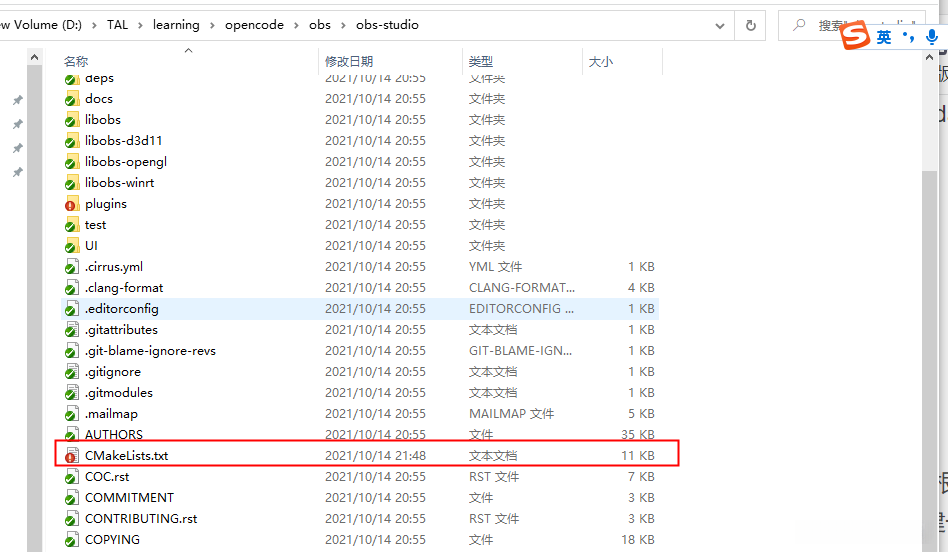
Task: Click the plugins folder icon with red badge
Action: click(72, 204)
